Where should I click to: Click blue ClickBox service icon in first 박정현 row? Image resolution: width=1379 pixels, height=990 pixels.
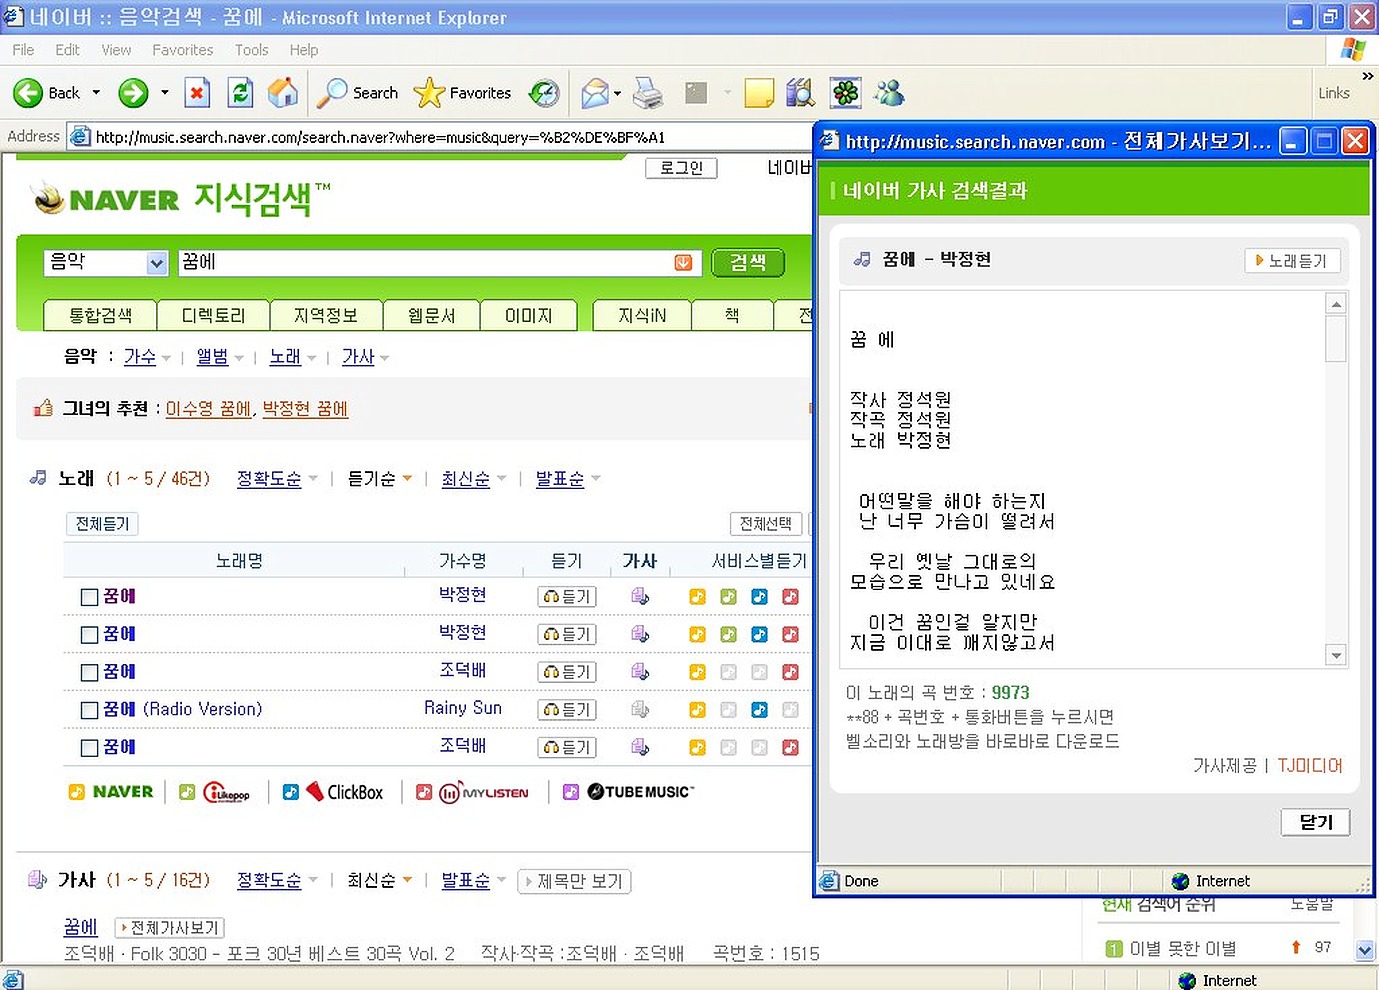coord(759,597)
